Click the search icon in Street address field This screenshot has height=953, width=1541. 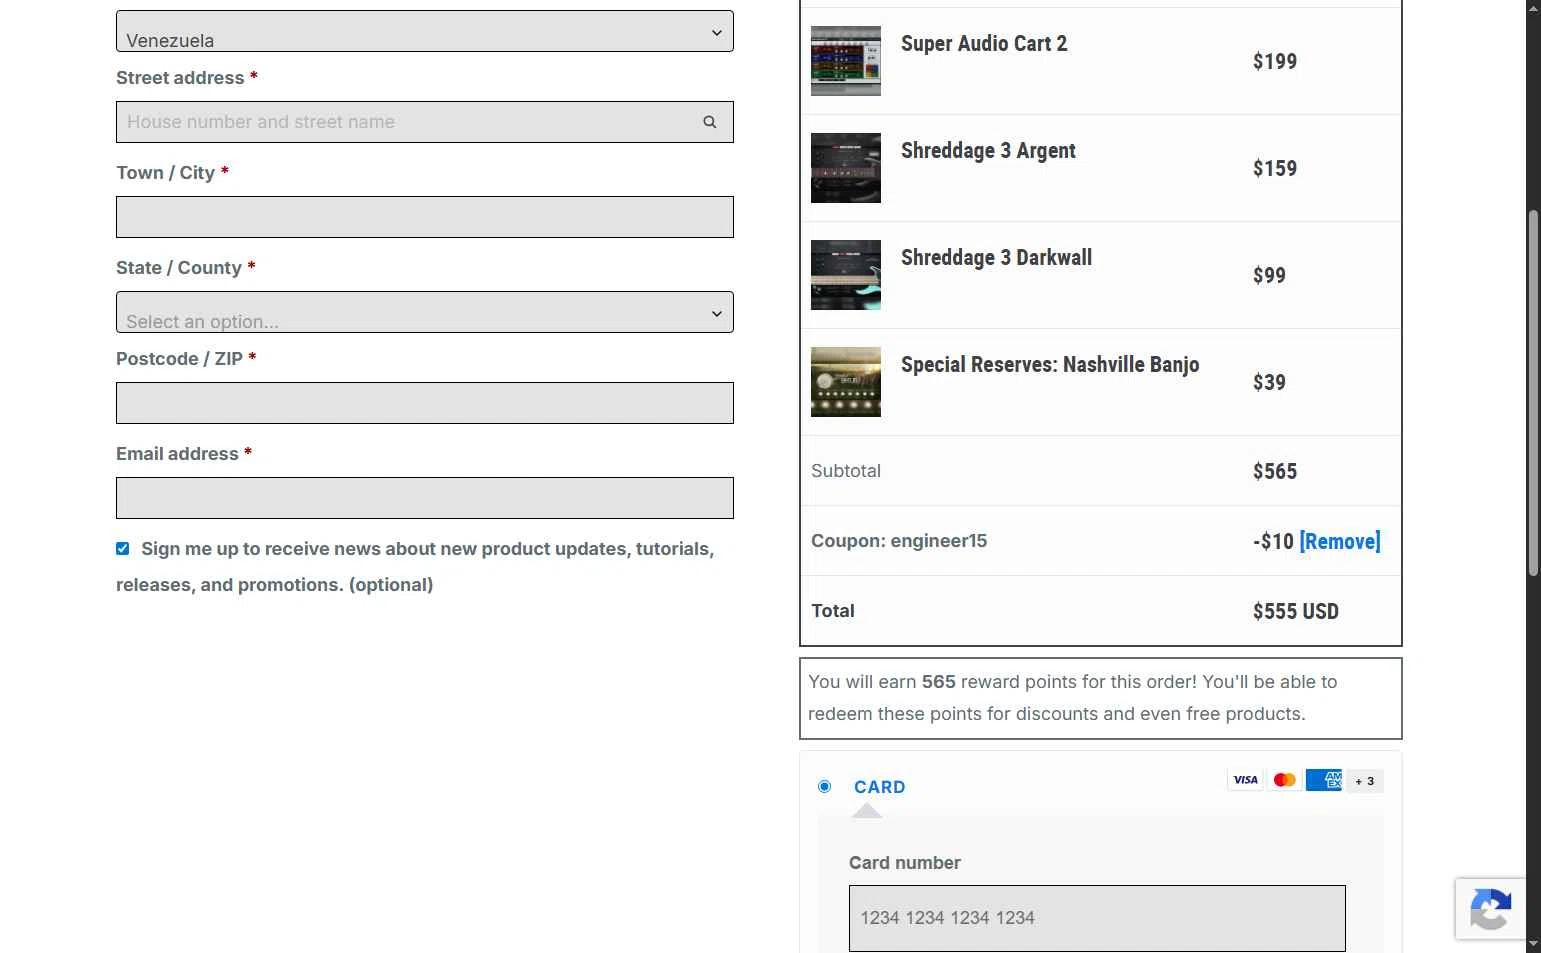pos(709,122)
